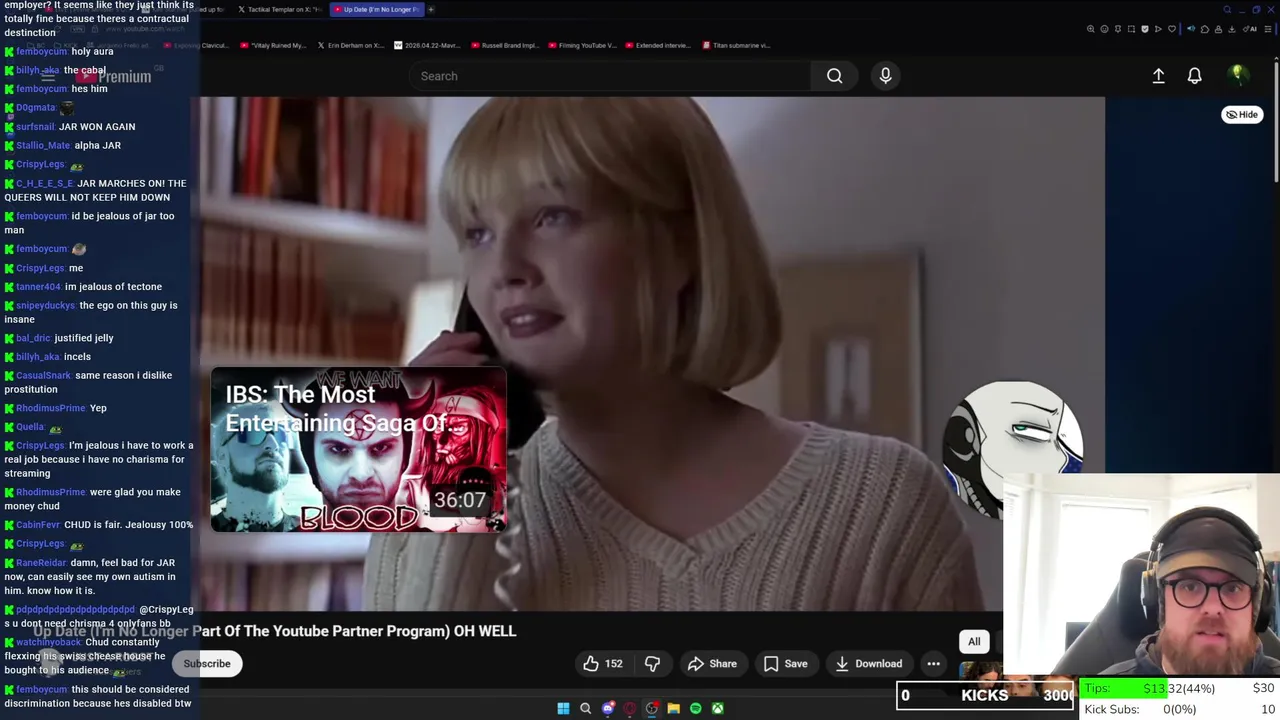The image size is (1280, 720).
Task: Open the three-dot more actions menu
Action: pos(933,664)
